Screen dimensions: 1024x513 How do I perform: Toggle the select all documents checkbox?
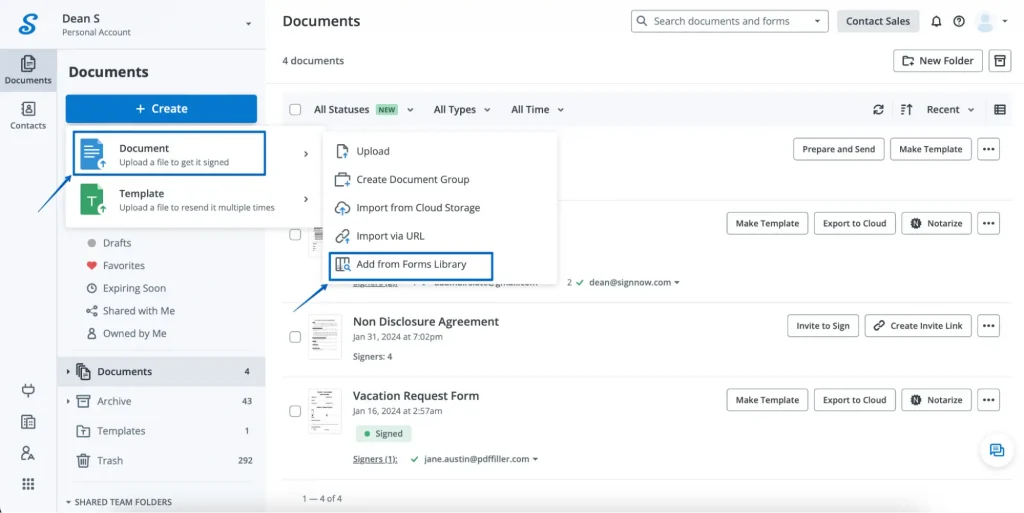tap(295, 110)
